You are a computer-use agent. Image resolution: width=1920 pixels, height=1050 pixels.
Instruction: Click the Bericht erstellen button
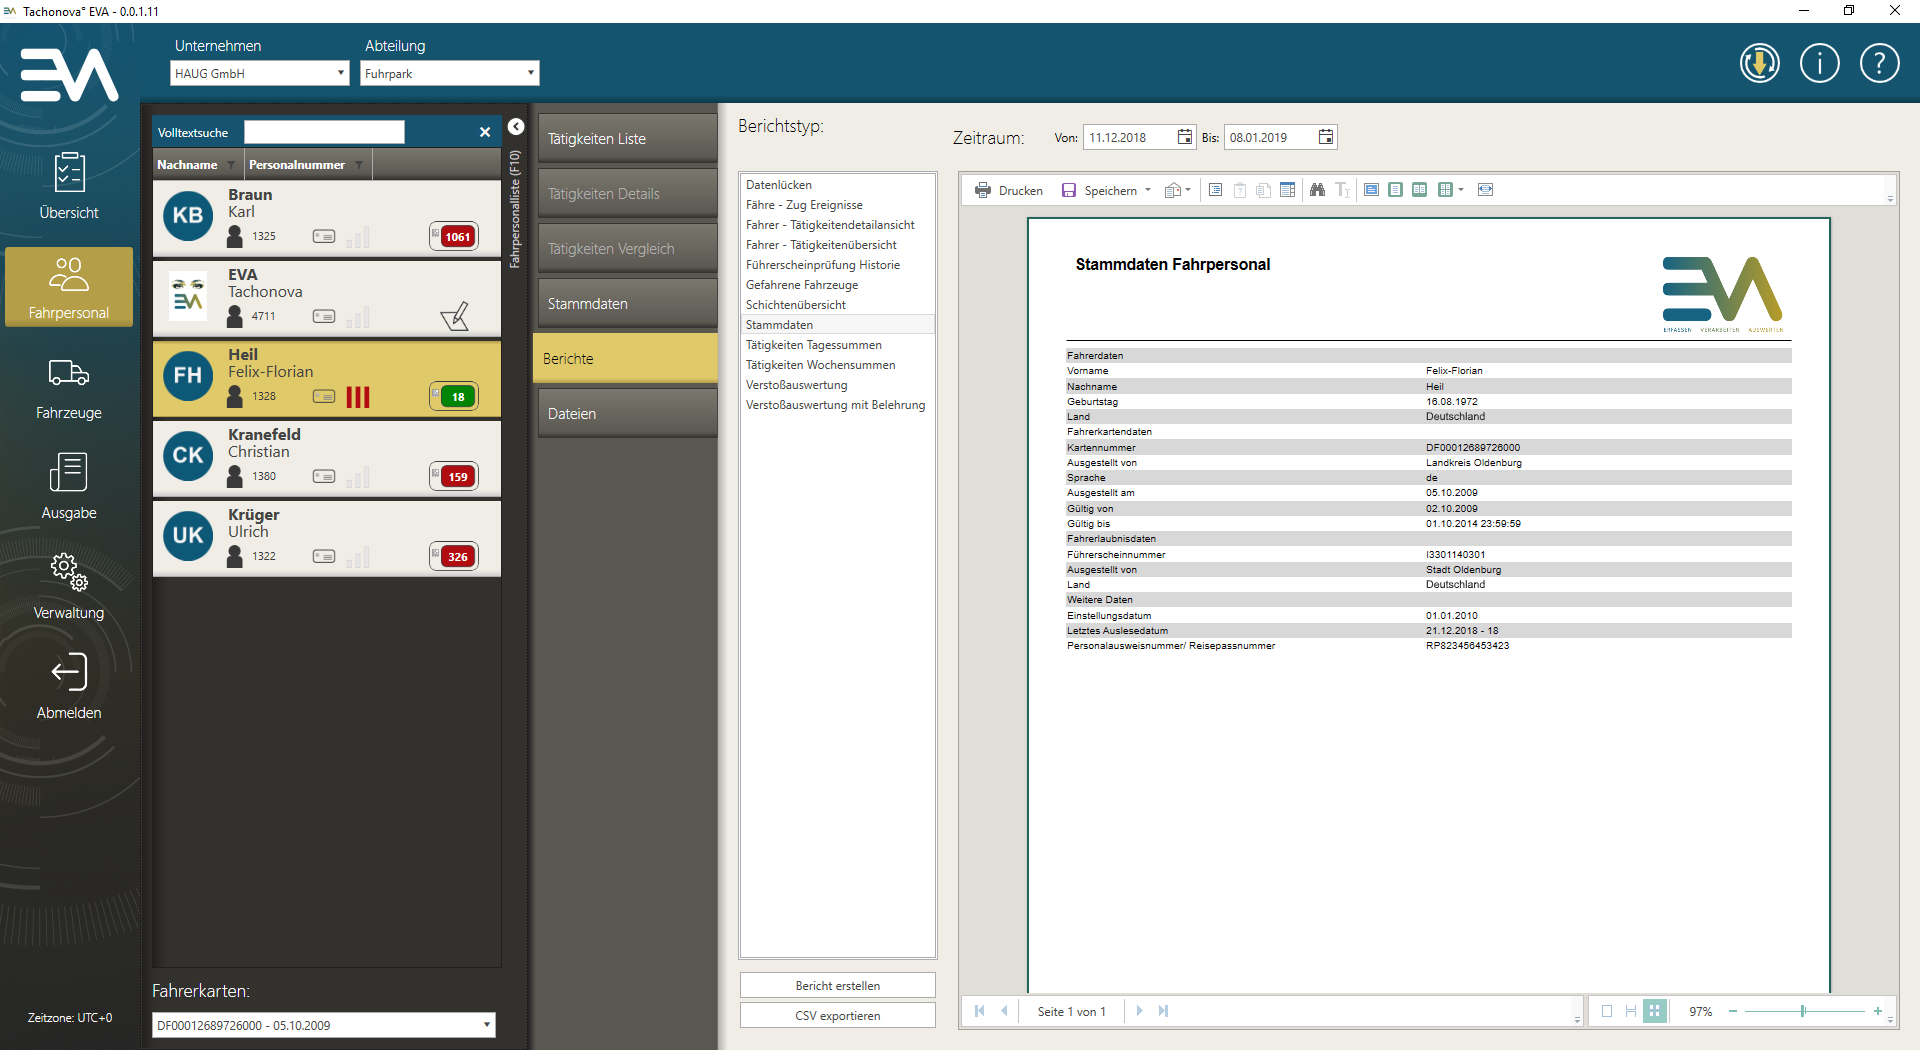point(837,986)
